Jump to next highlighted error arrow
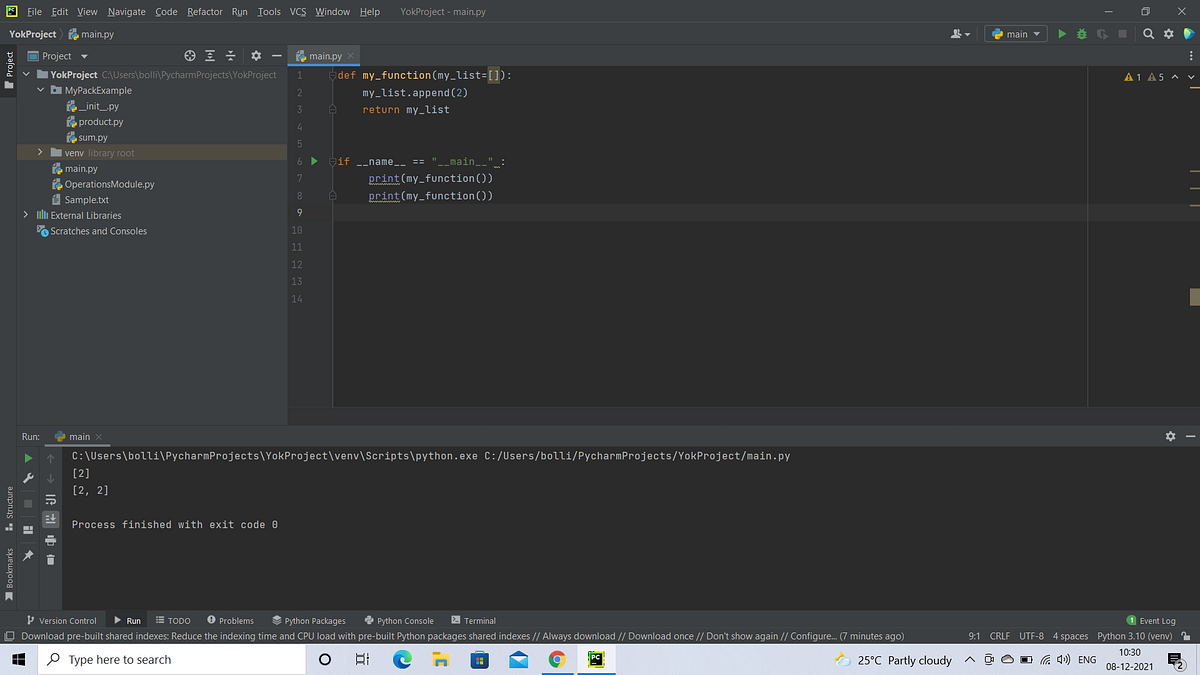Screen dimensions: 1200x675 click(1190, 77)
